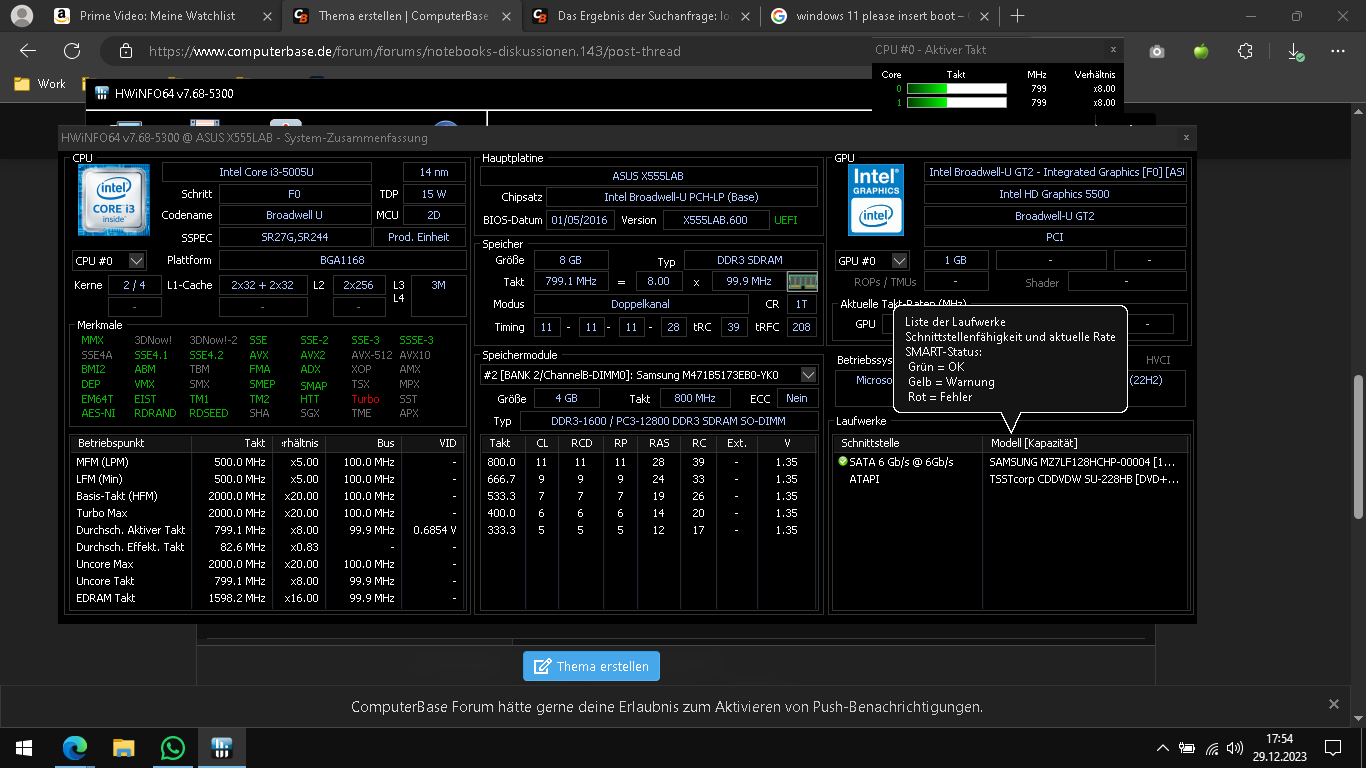The height and width of the screenshot is (768, 1366).
Task: Open the Windows Start menu
Action: point(24,747)
